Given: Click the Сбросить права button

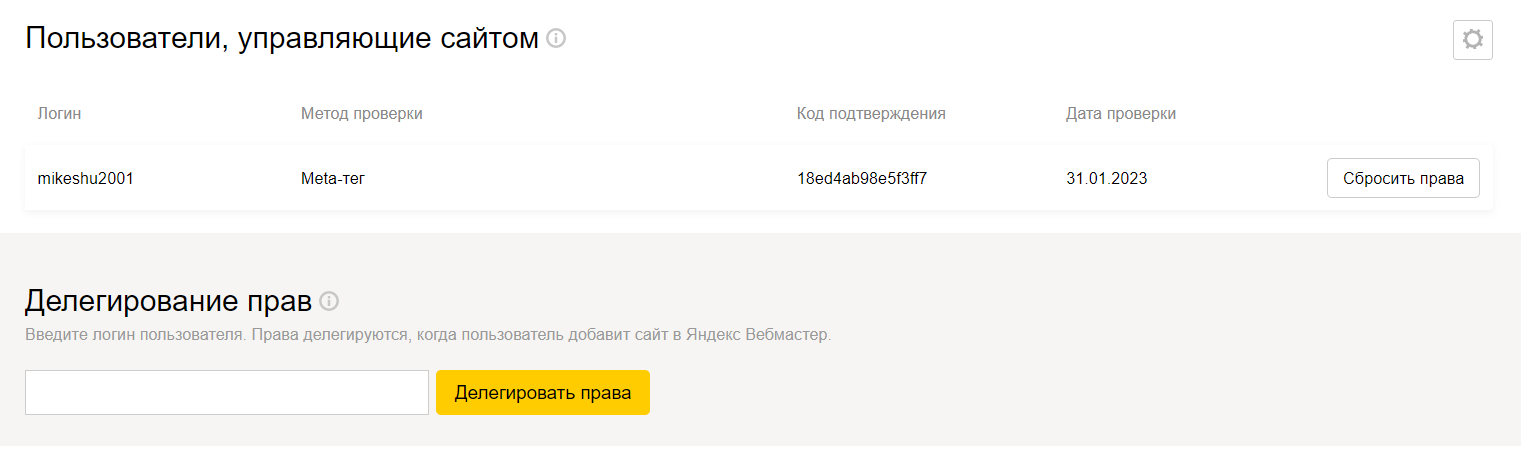Looking at the screenshot, I should click(x=1403, y=178).
